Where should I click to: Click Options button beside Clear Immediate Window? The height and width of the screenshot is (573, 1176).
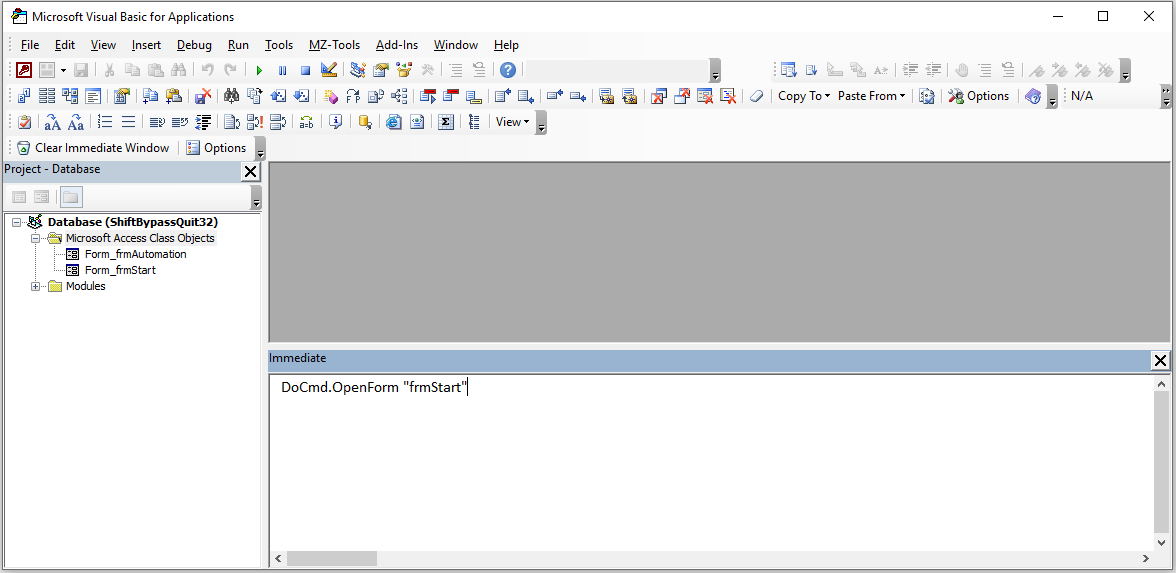(x=217, y=148)
